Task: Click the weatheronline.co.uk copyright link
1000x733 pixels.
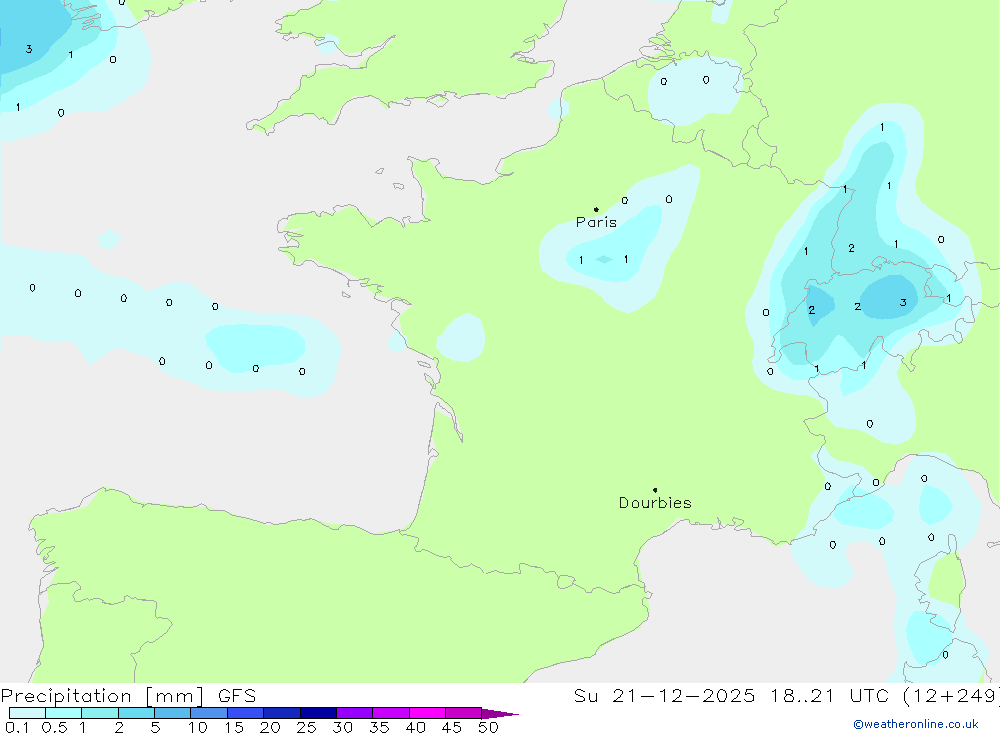Action: 916,724
